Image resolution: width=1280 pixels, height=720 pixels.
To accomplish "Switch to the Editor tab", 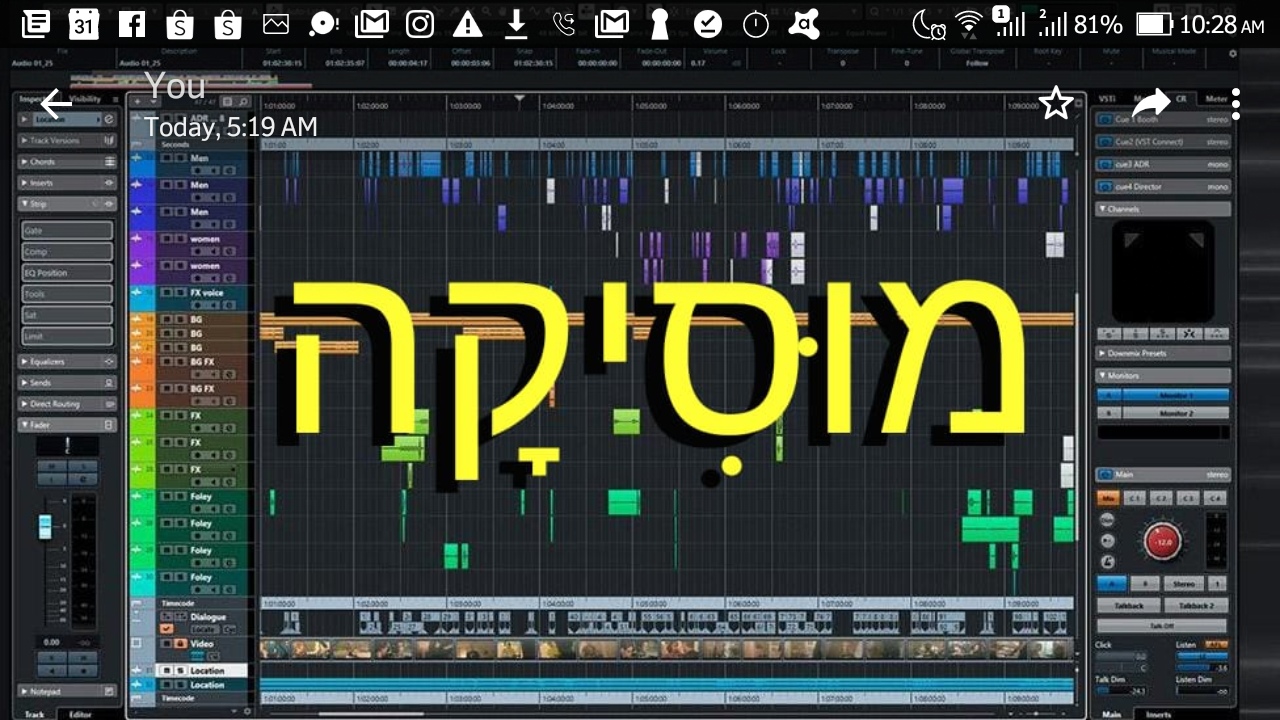I will click(x=80, y=714).
